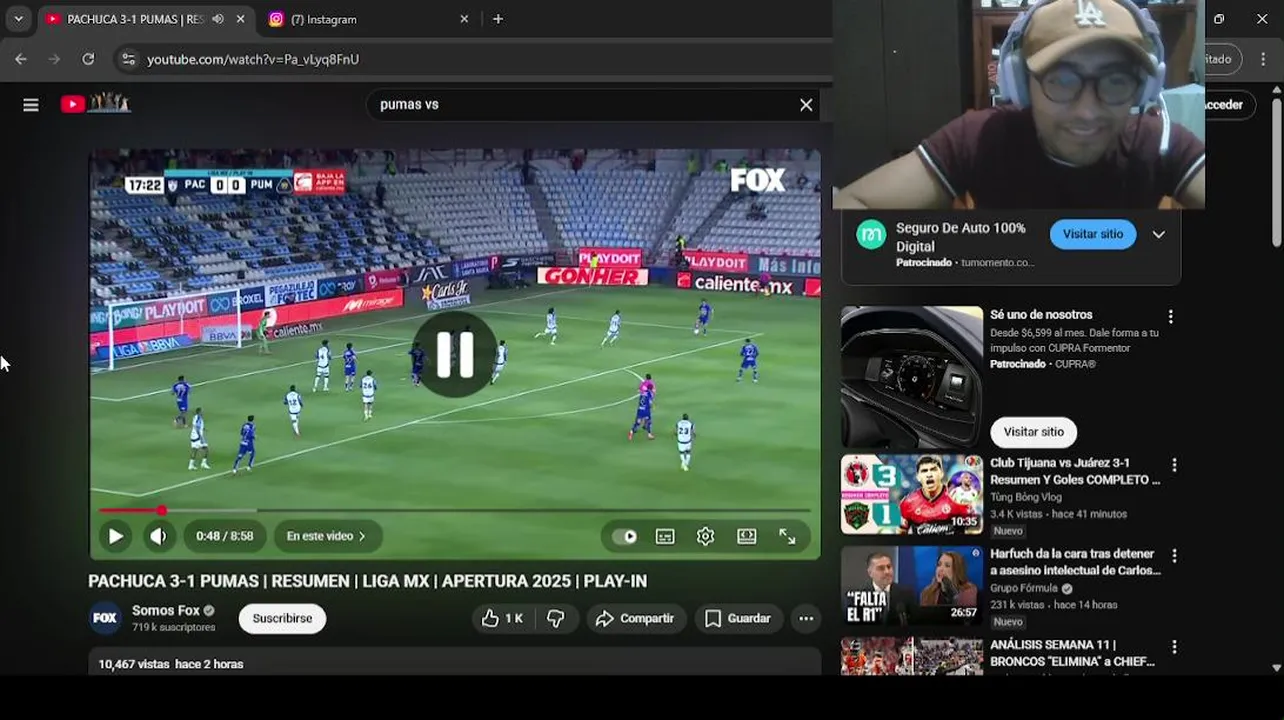
Task: Open player settings gear icon
Action: click(x=705, y=536)
